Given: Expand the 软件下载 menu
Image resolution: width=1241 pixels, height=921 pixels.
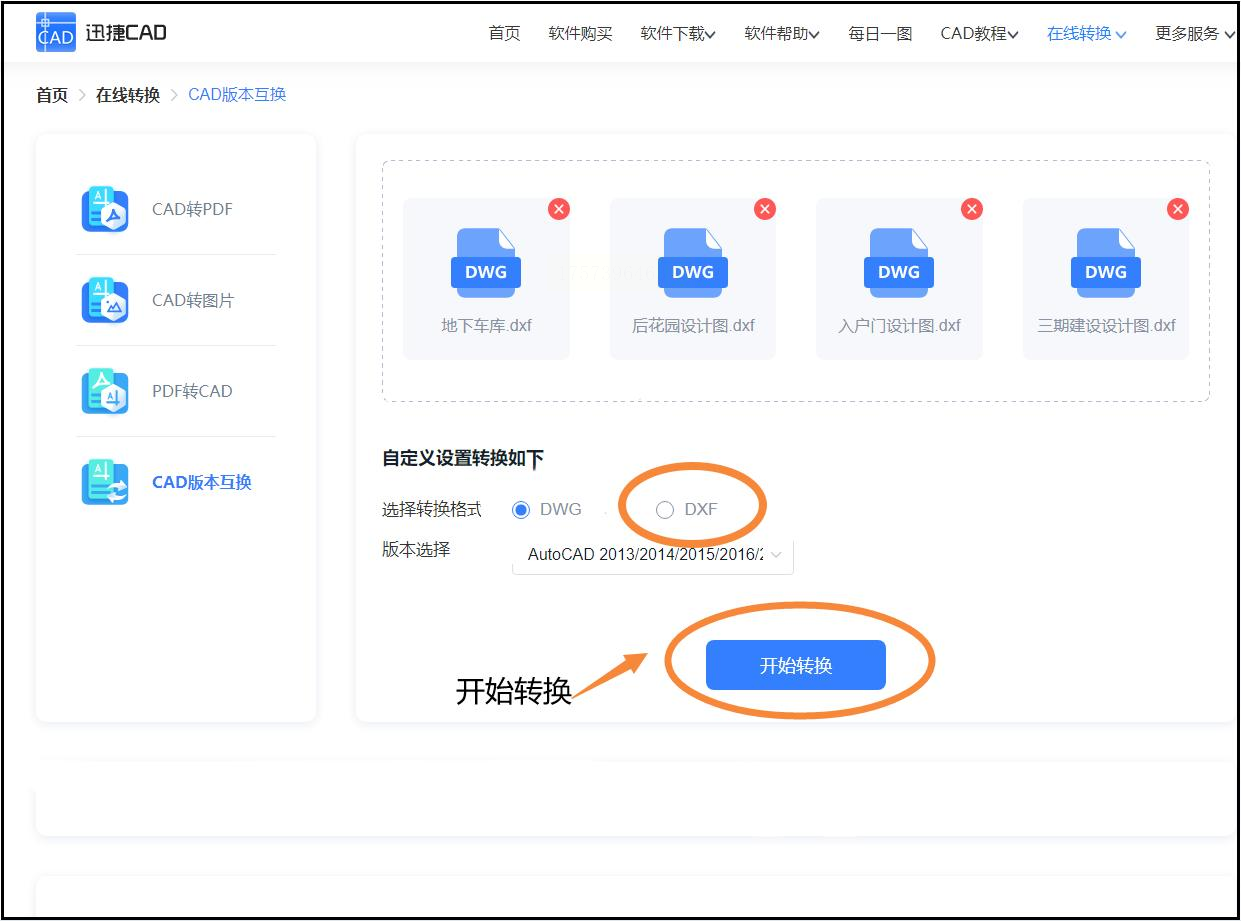Looking at the screenshot, I should click(678, 34).
